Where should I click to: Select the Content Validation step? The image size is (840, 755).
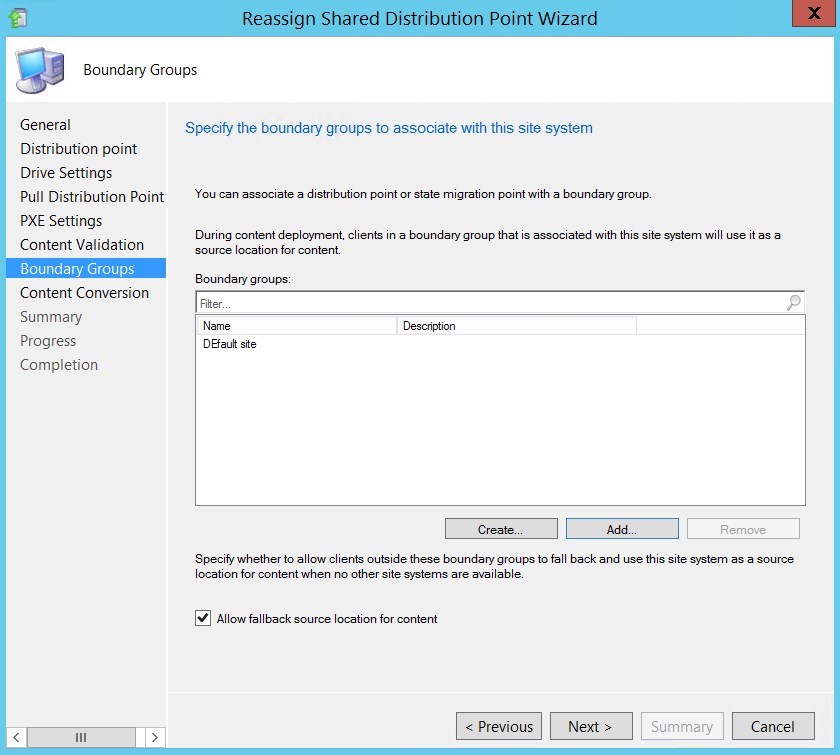coord(81,244)
